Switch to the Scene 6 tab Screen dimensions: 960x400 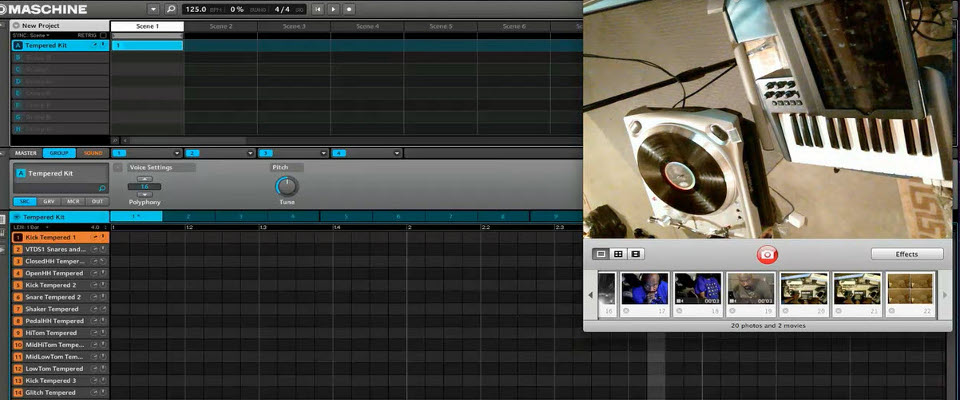514,26
